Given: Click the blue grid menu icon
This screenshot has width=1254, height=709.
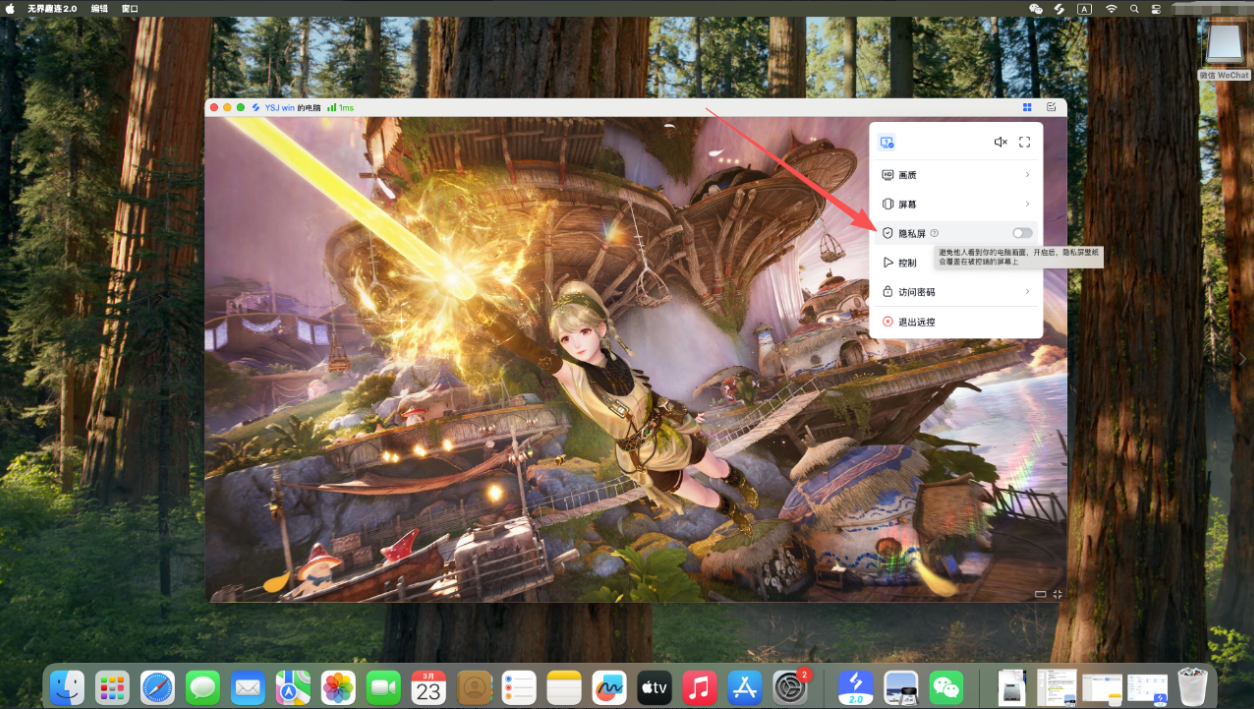Looking at the screenshot, I should point(1027,107).
